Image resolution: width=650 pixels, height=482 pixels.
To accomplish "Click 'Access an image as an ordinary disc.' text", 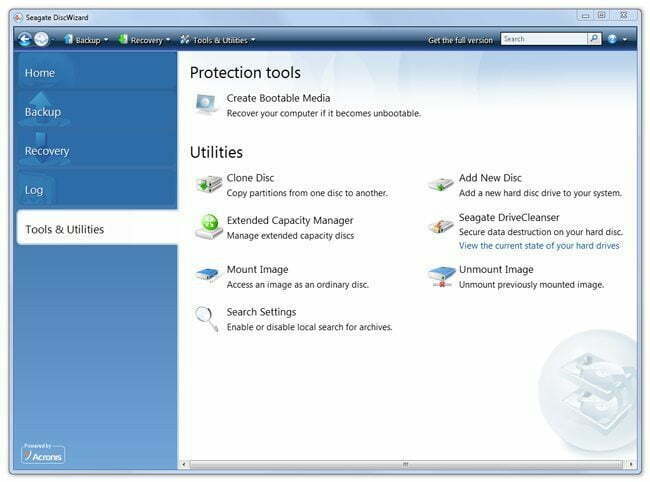I will tap(297, 285).
